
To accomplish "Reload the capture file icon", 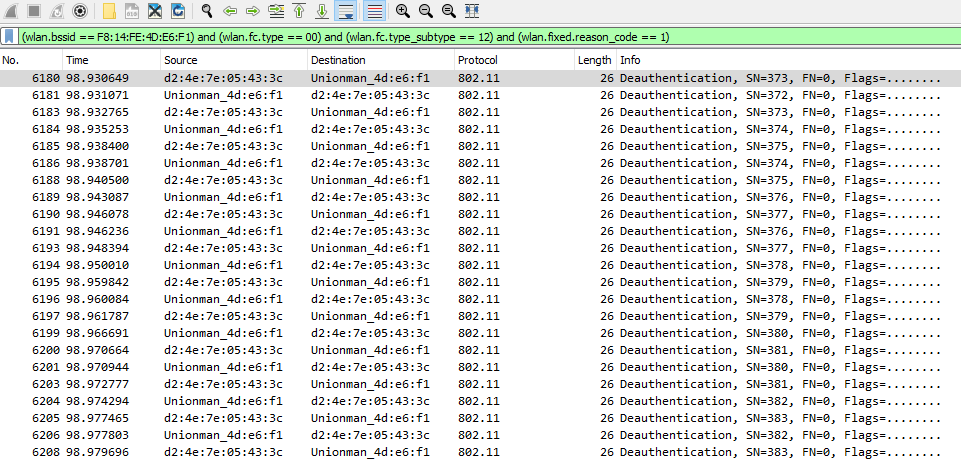I will pos(178,10).
